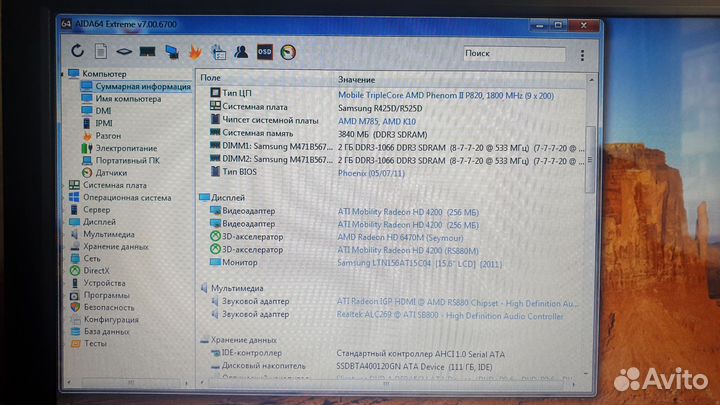720x405 pixels.
Task: Select DirectX in the tree
Action: (x=96, y=271)
